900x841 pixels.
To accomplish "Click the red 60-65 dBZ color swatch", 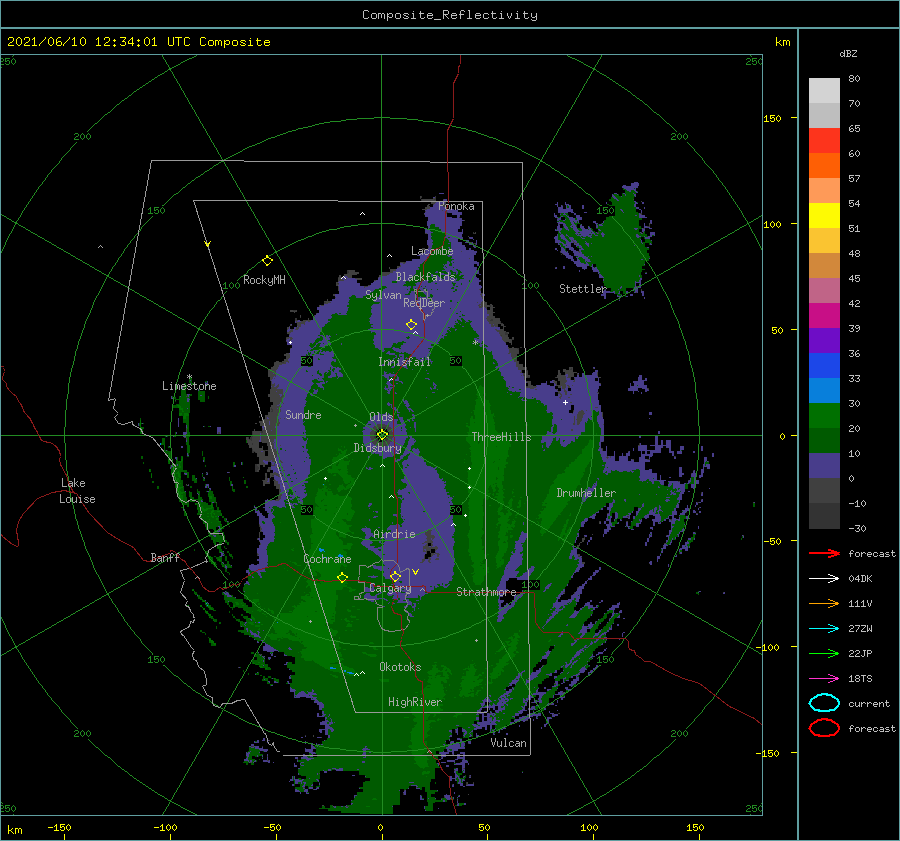I will pos(824,141).
